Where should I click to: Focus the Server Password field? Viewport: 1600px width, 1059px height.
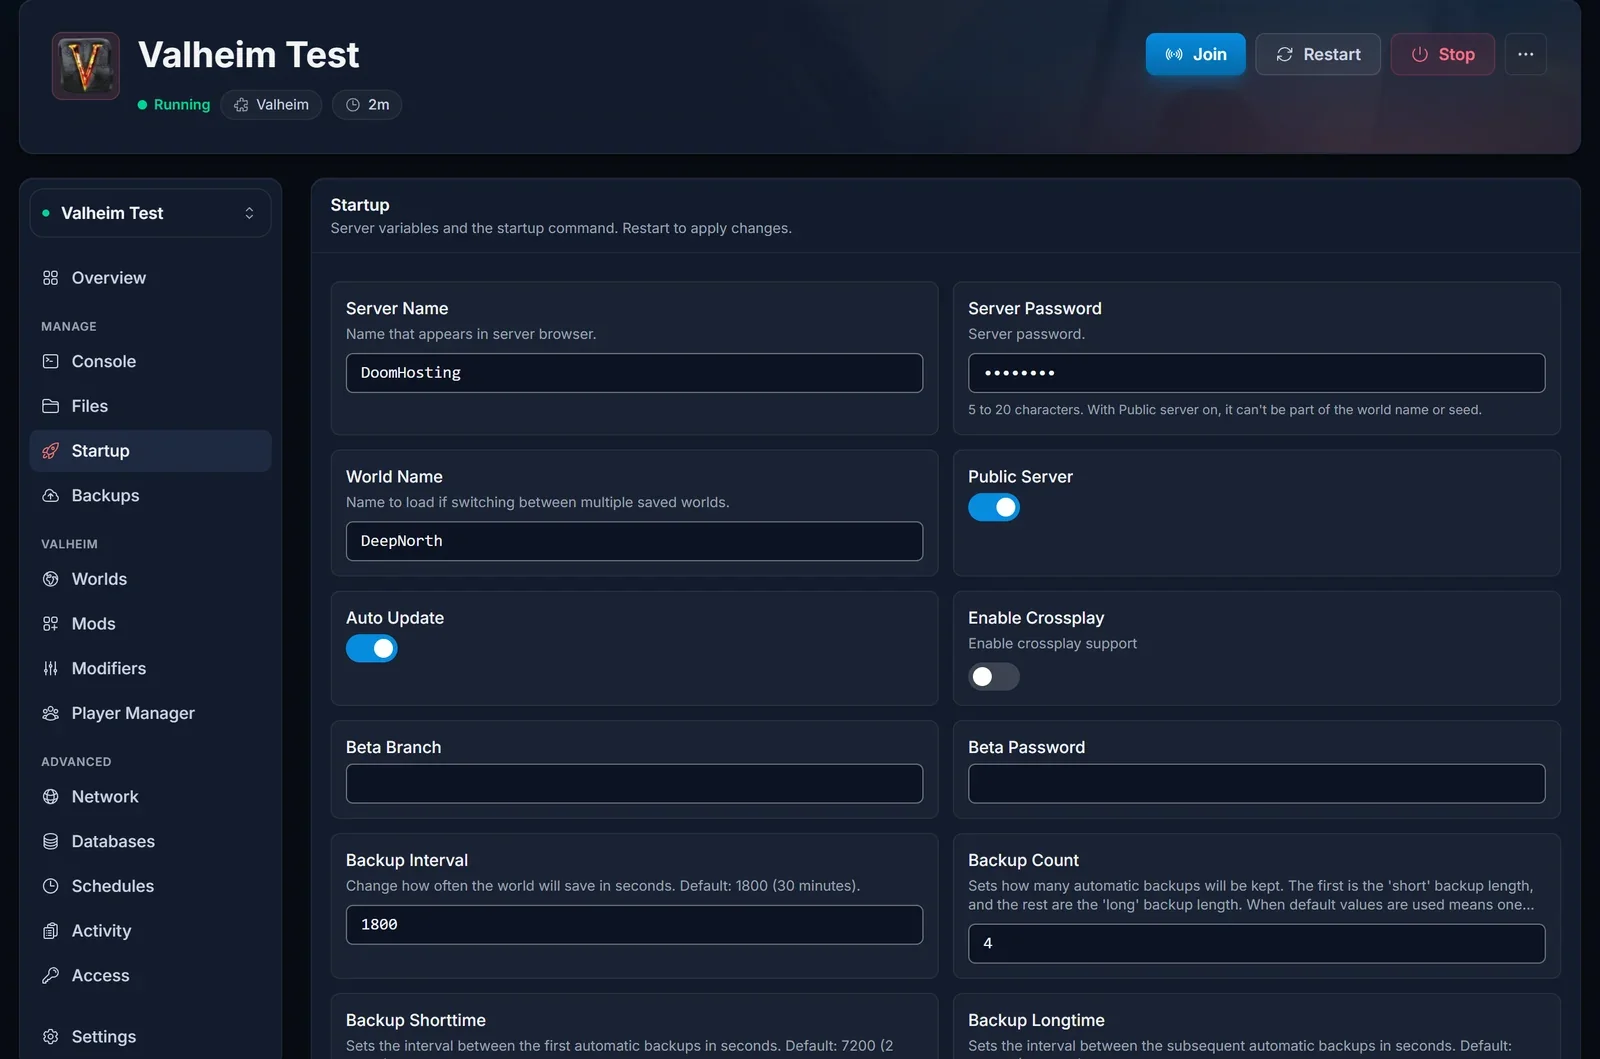point(1256,373)
